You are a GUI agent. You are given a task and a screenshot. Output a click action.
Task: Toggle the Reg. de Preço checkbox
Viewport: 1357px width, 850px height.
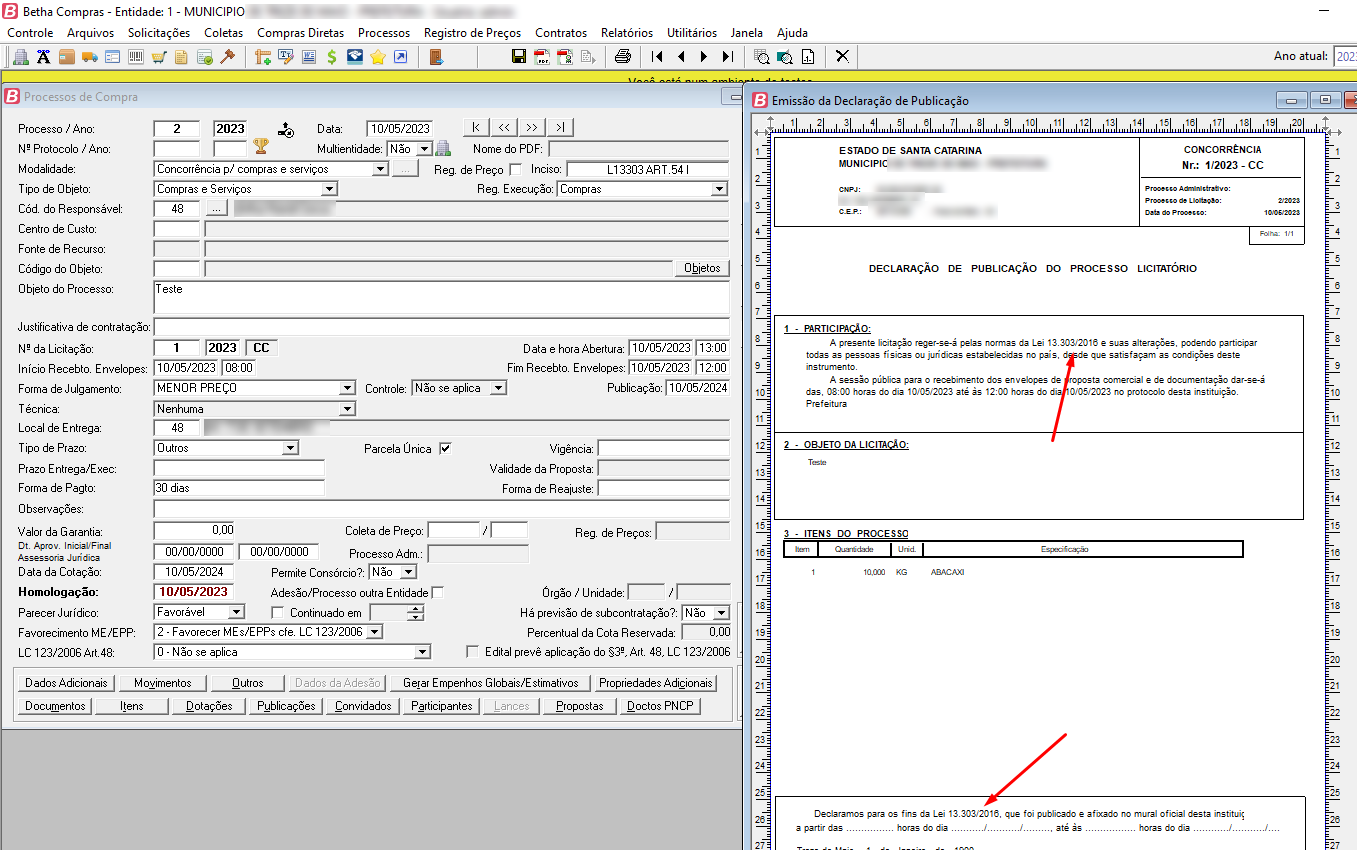pos(516,170)
